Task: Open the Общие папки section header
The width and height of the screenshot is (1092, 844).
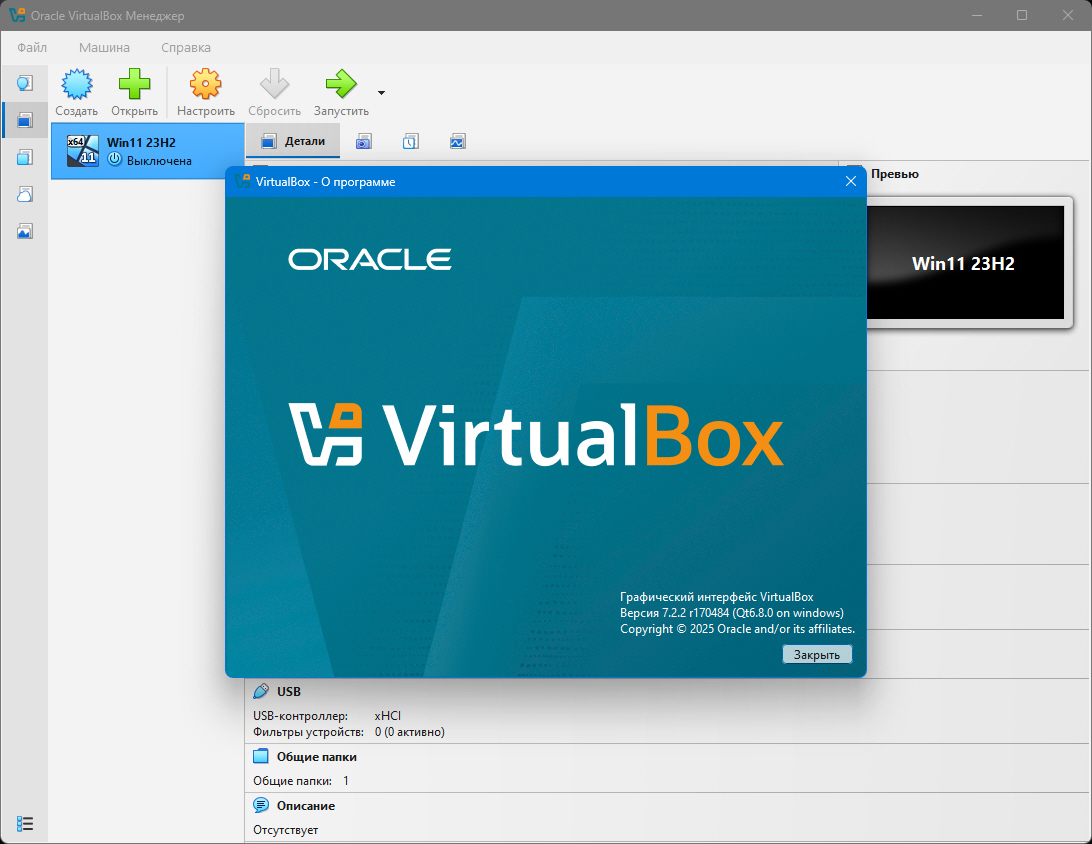Action: (x=317, y=757)
